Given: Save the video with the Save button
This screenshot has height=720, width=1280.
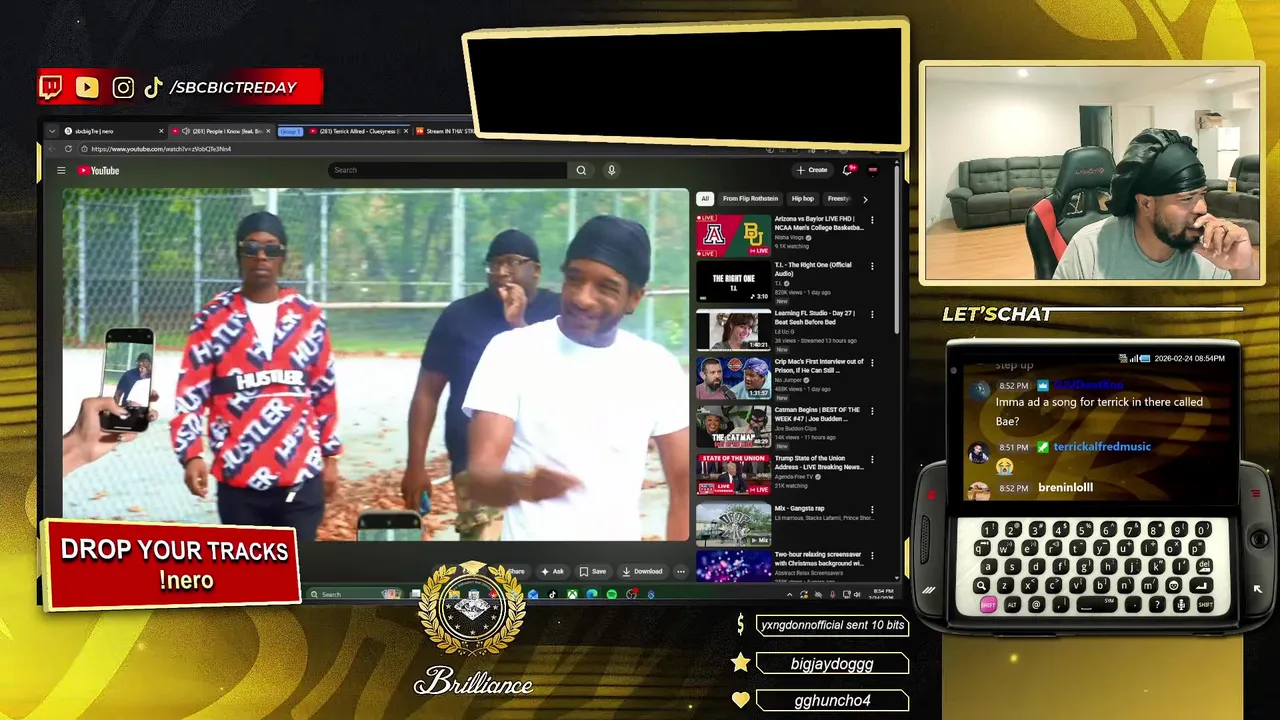Looking at the screenshot, I should pos(592,572).
